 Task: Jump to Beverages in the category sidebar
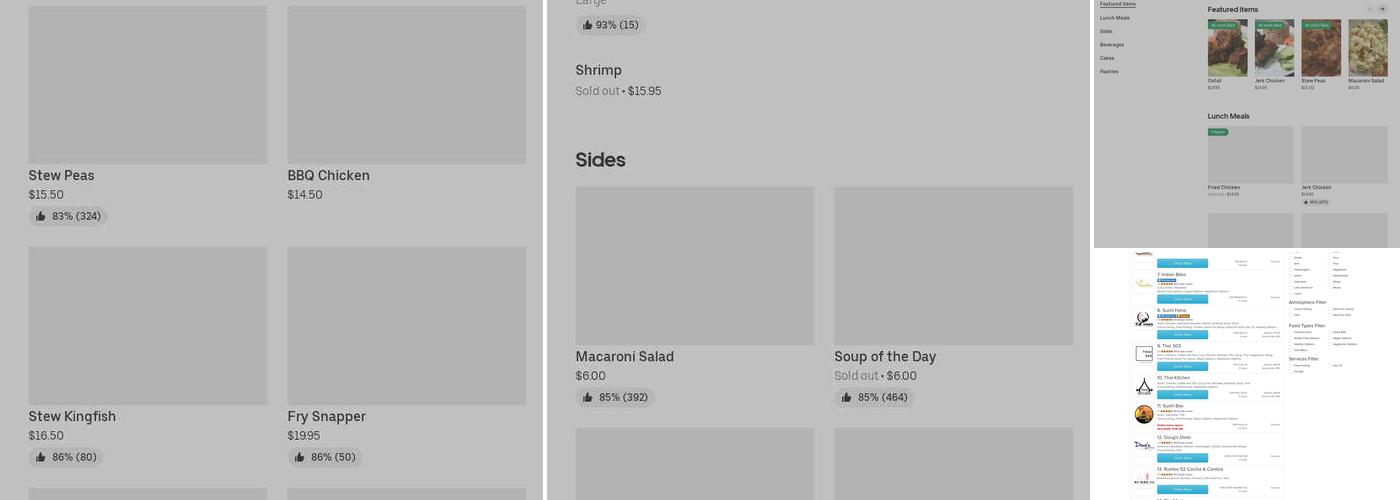(x=1112, y=45)
